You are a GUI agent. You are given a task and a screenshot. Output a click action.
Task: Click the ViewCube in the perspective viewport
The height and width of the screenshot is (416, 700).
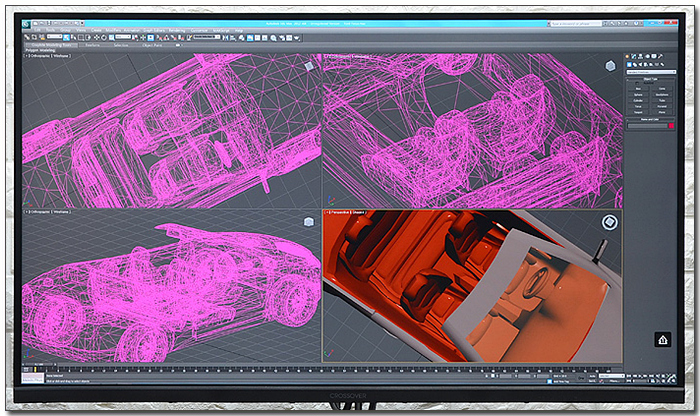click(x=609, y=223)
